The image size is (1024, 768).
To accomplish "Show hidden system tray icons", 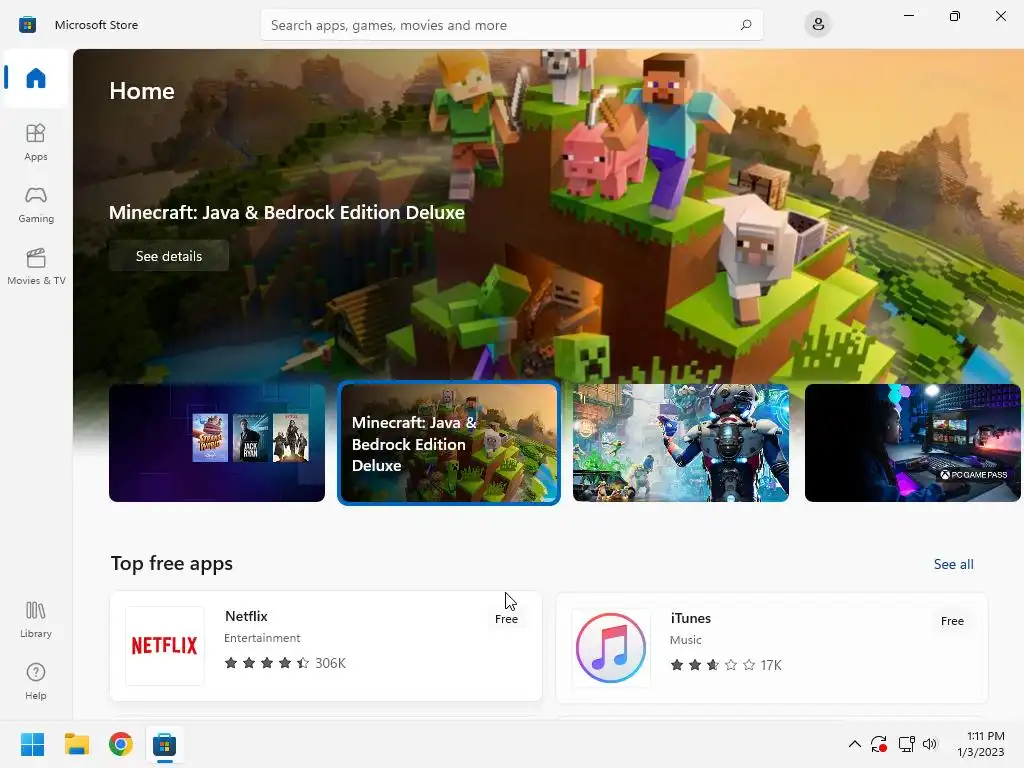I will pos(854,744).
